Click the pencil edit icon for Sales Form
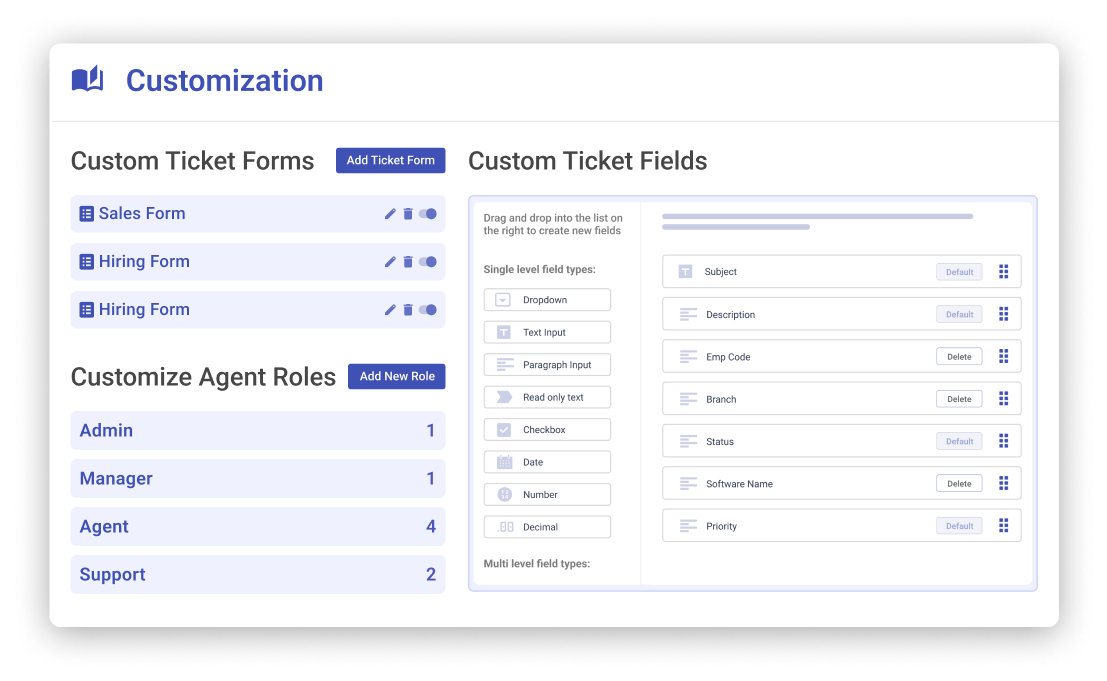The image size is (1107, 681). tap(390, 214)
